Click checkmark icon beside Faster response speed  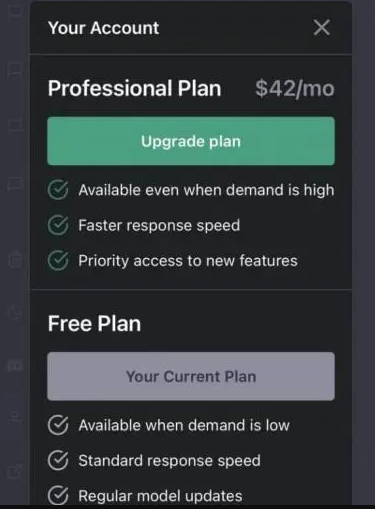click(x=58, y=225)
